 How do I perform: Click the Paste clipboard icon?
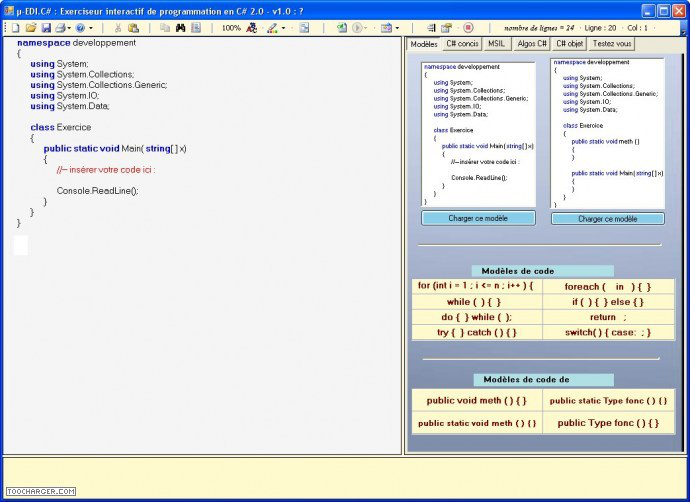(134, 28)
